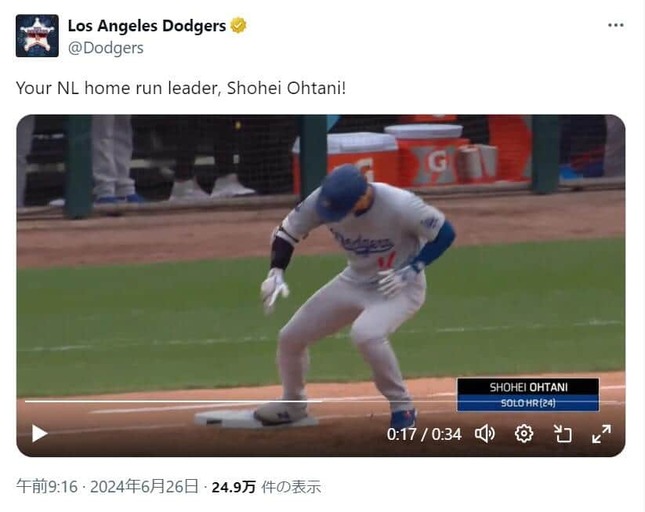
Task: Click the 24.9万 view count
Action: (234, 487)
